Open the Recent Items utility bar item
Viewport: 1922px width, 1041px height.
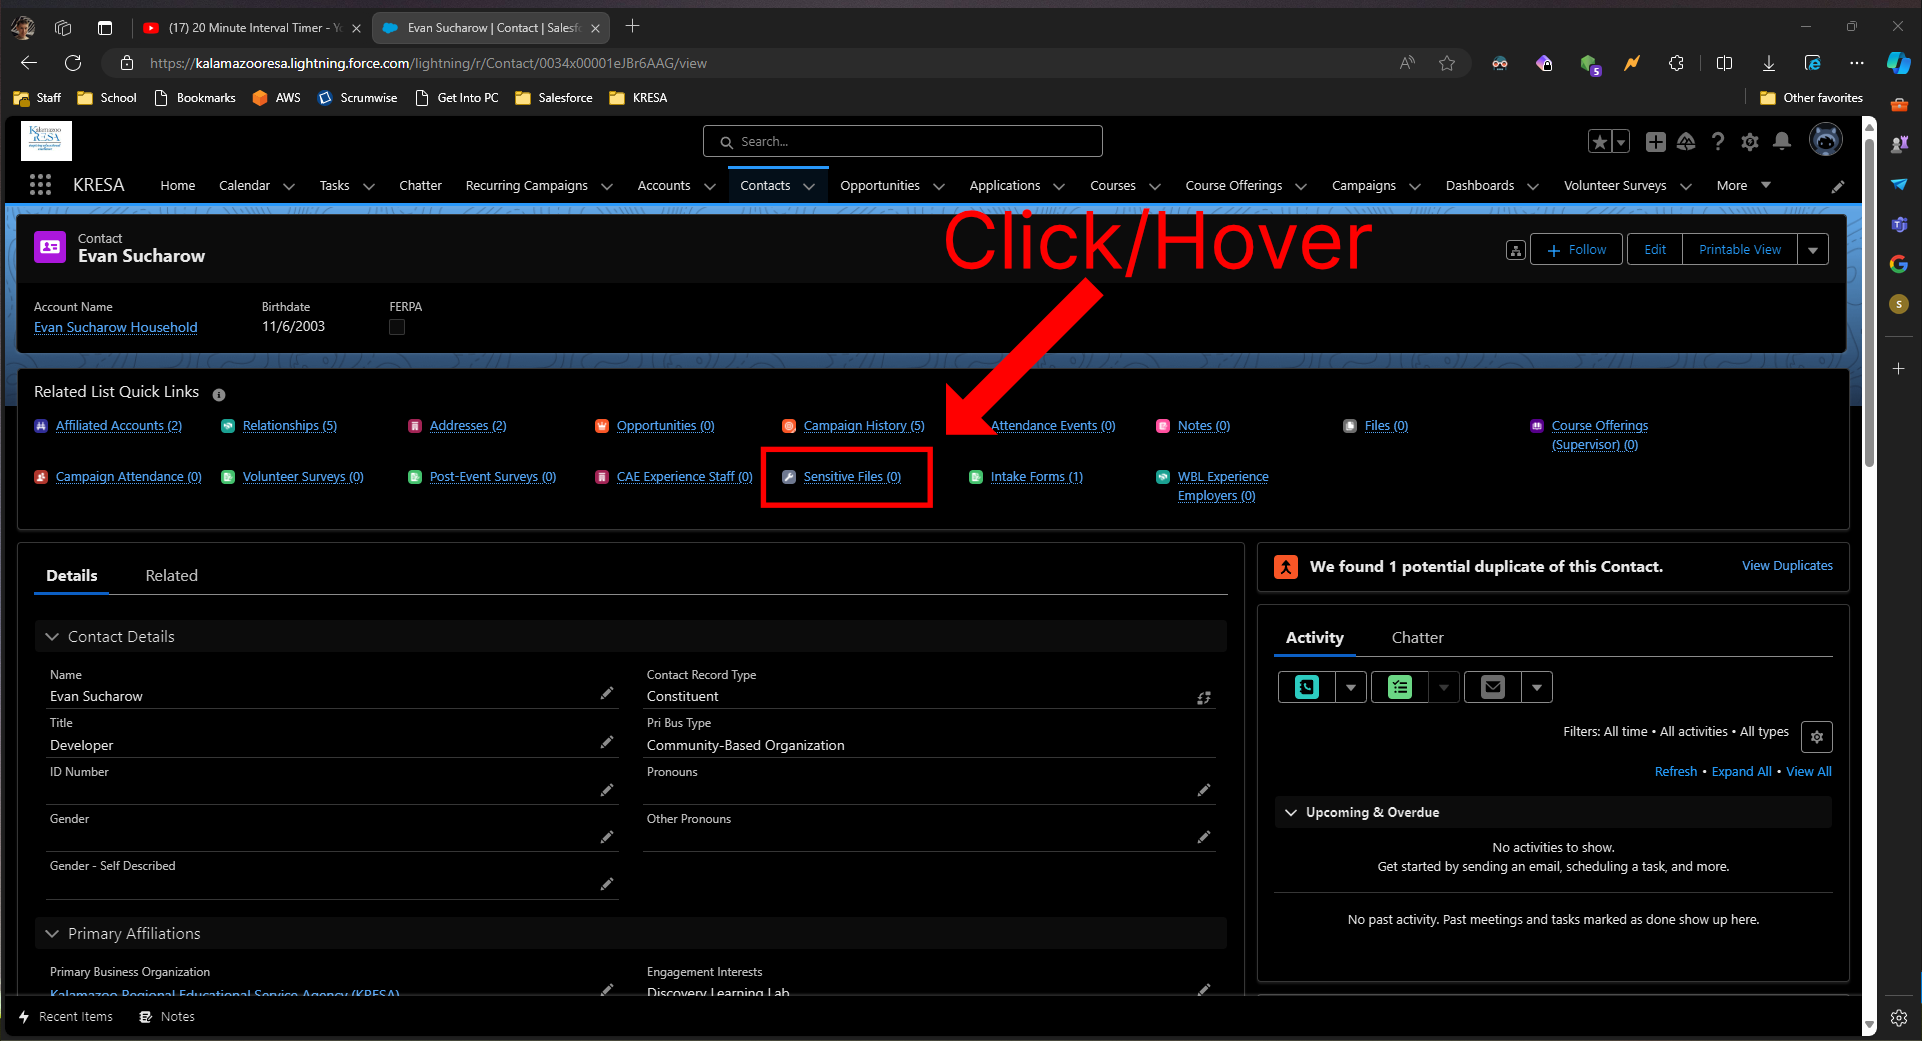pos(66,1017)
